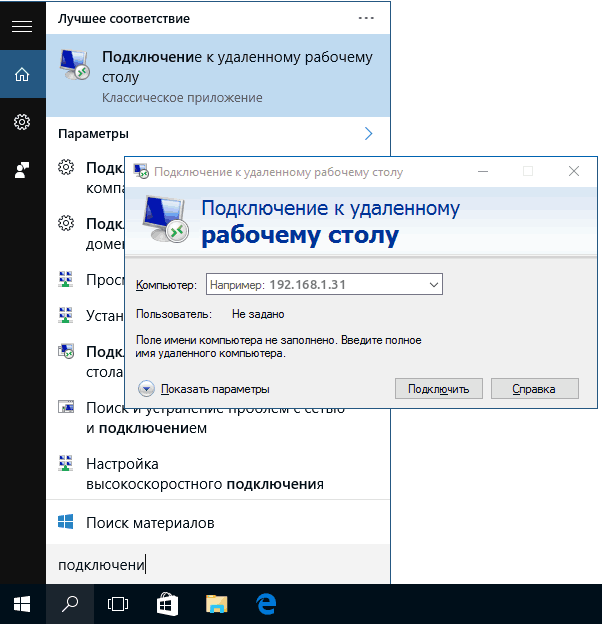
Task: Open Task View from the taskbar
Action: [119, 603]
